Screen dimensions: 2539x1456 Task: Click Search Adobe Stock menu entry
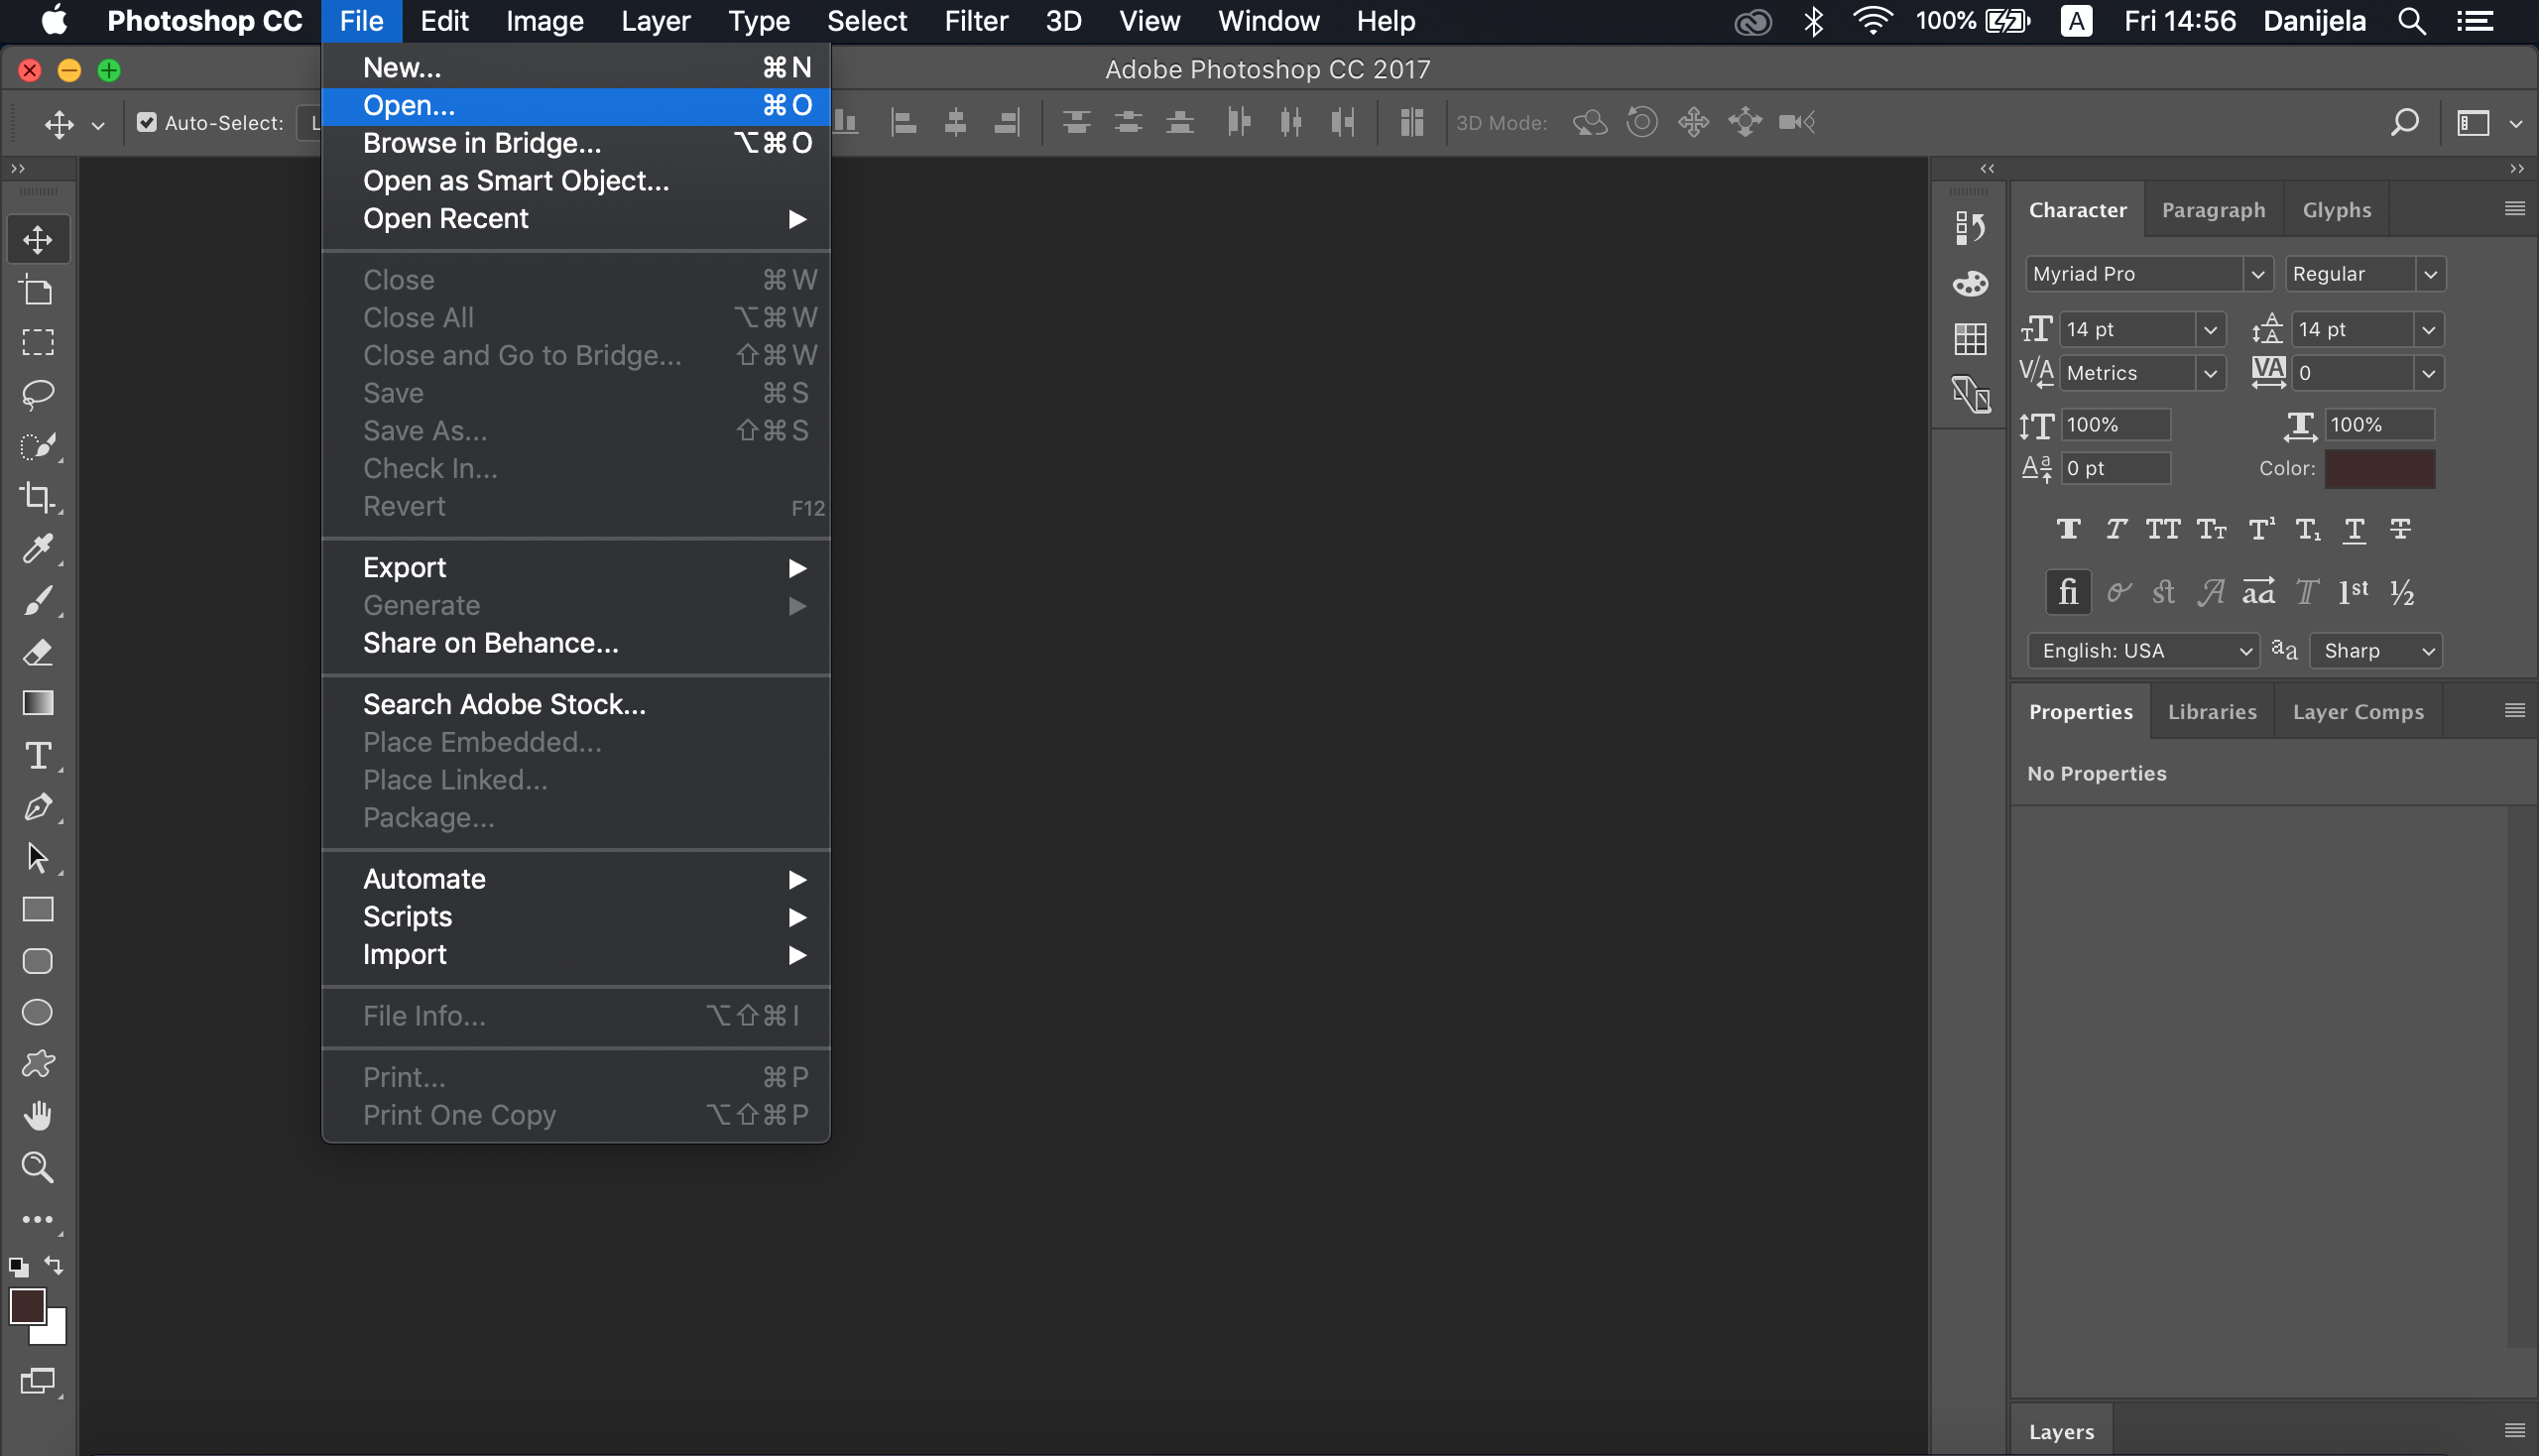(504, 705)
